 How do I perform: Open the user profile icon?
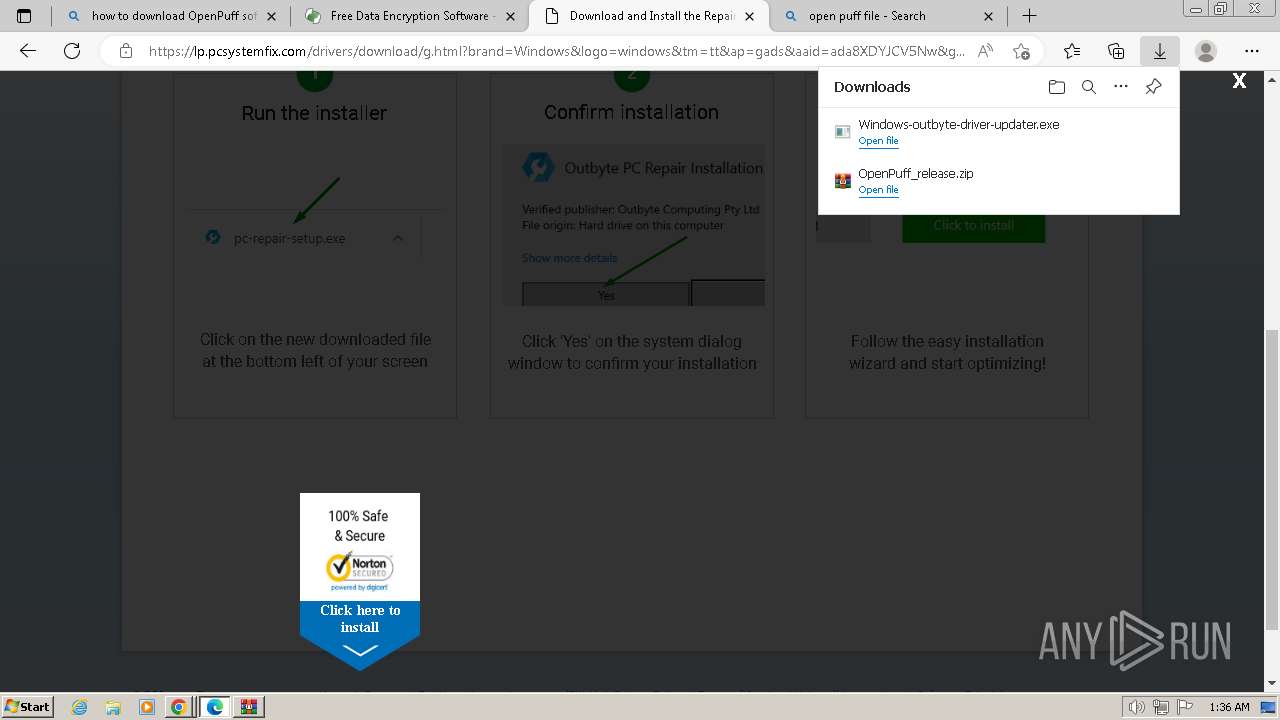(1206, 51)
